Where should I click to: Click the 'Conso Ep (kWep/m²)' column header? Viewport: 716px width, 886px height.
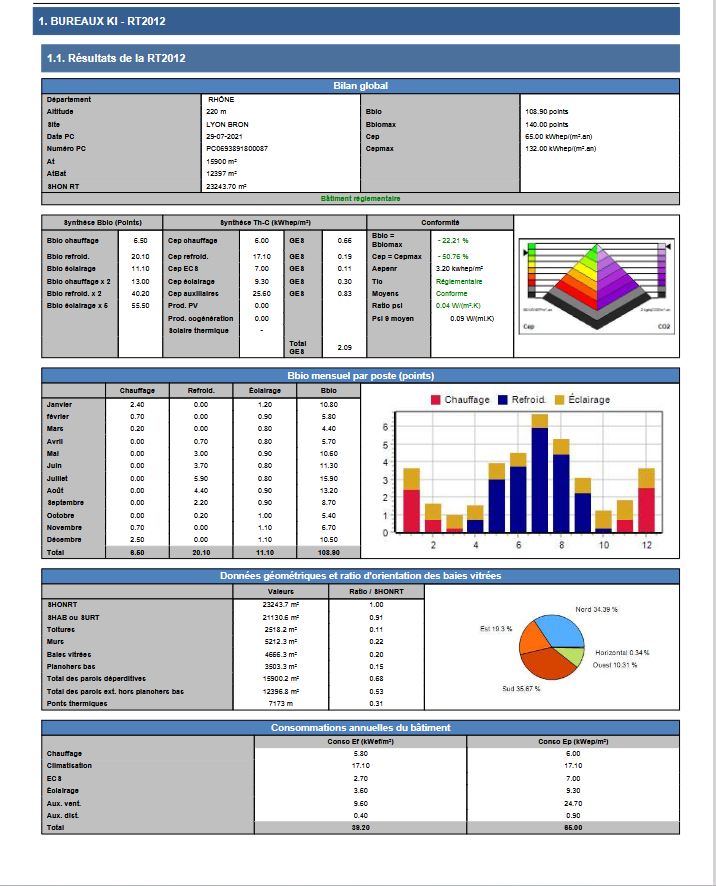click(573, 741)
